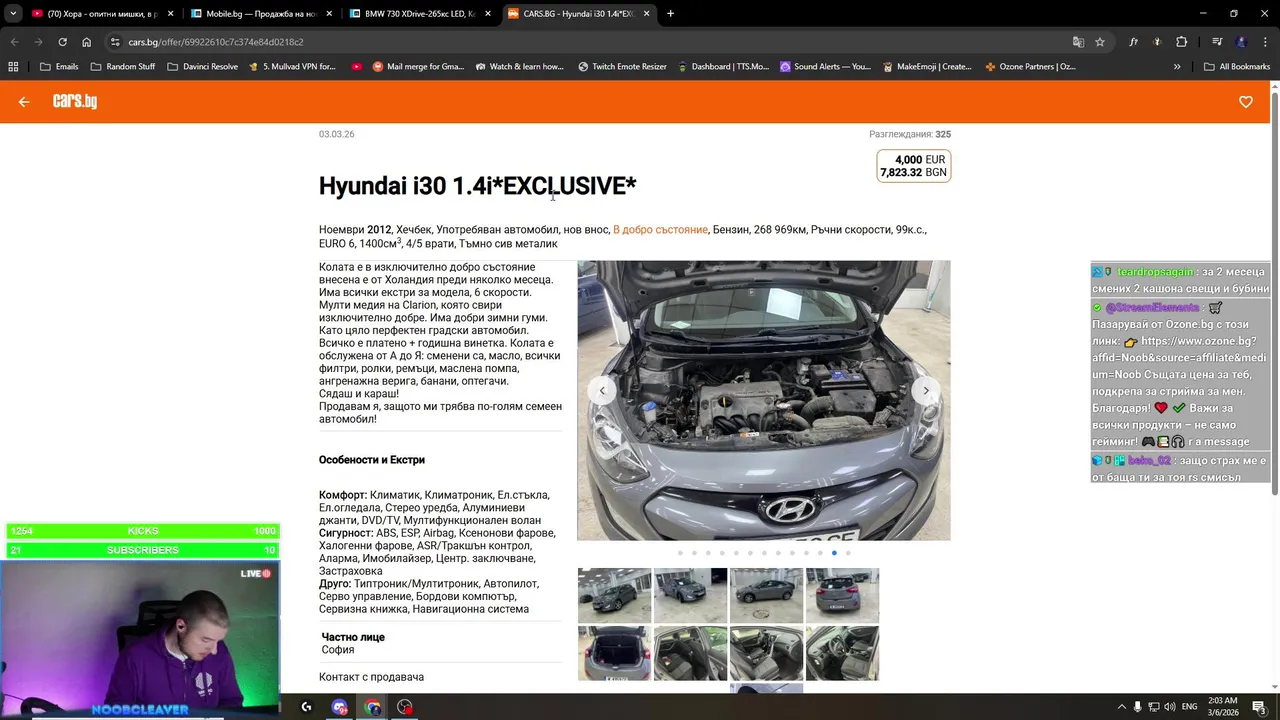
Task: Open the tab search dropdown arrow
Action: (13, 14)
